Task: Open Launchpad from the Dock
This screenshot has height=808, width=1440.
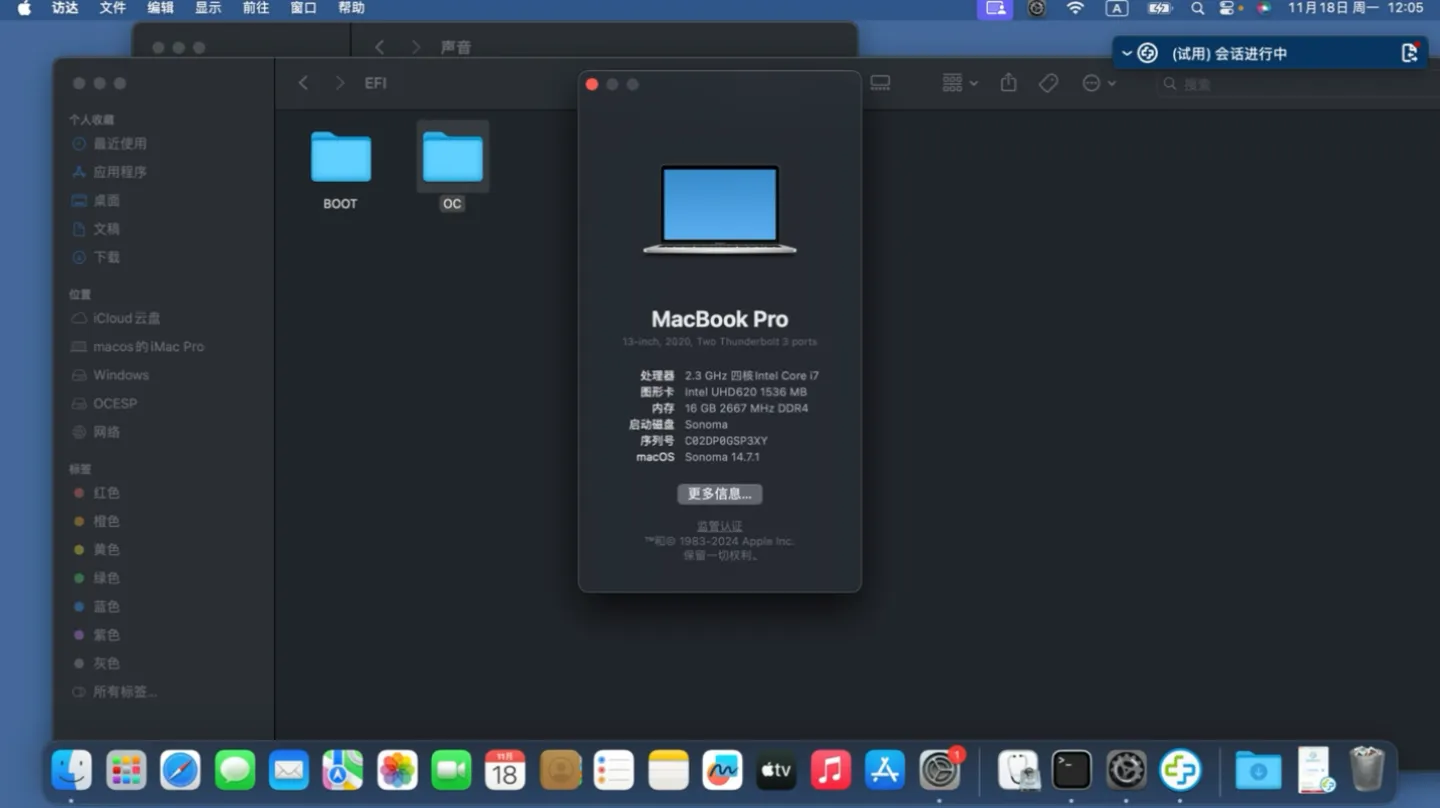Action: pyautogui.click(x=126, y=770)
